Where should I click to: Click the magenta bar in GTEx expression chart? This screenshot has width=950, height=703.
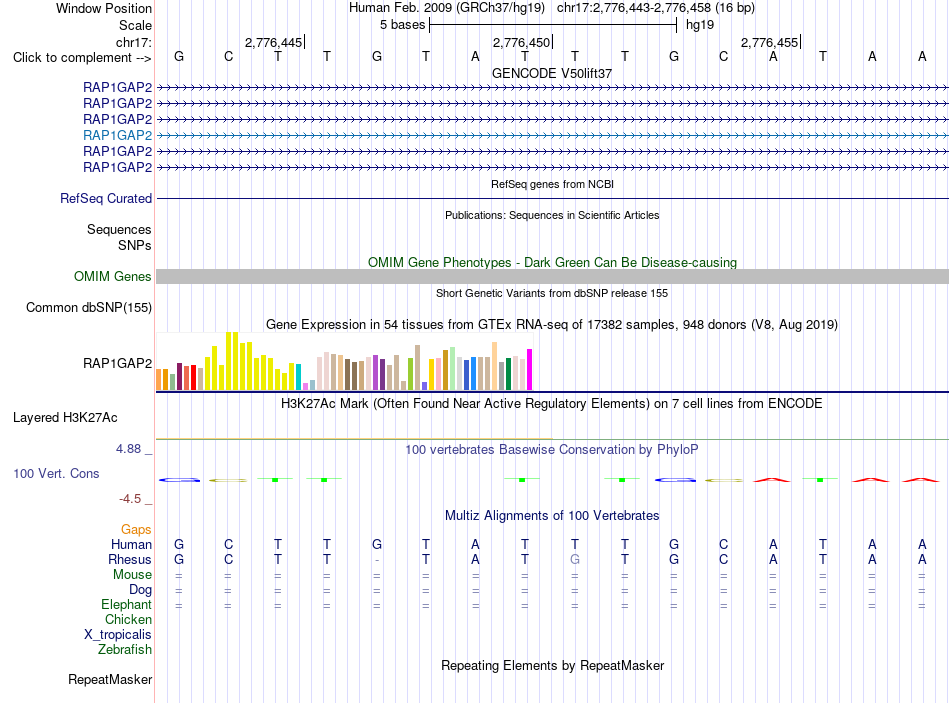click(x=530, y=369)
